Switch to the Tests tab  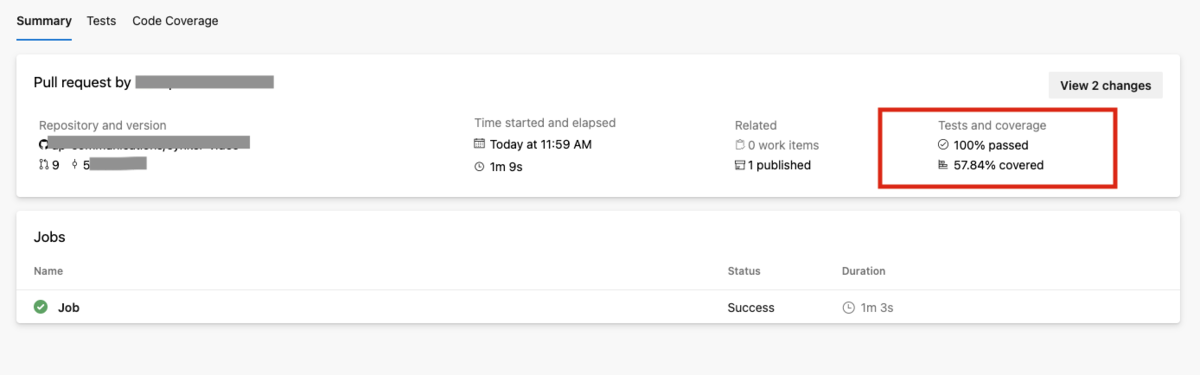101,20
